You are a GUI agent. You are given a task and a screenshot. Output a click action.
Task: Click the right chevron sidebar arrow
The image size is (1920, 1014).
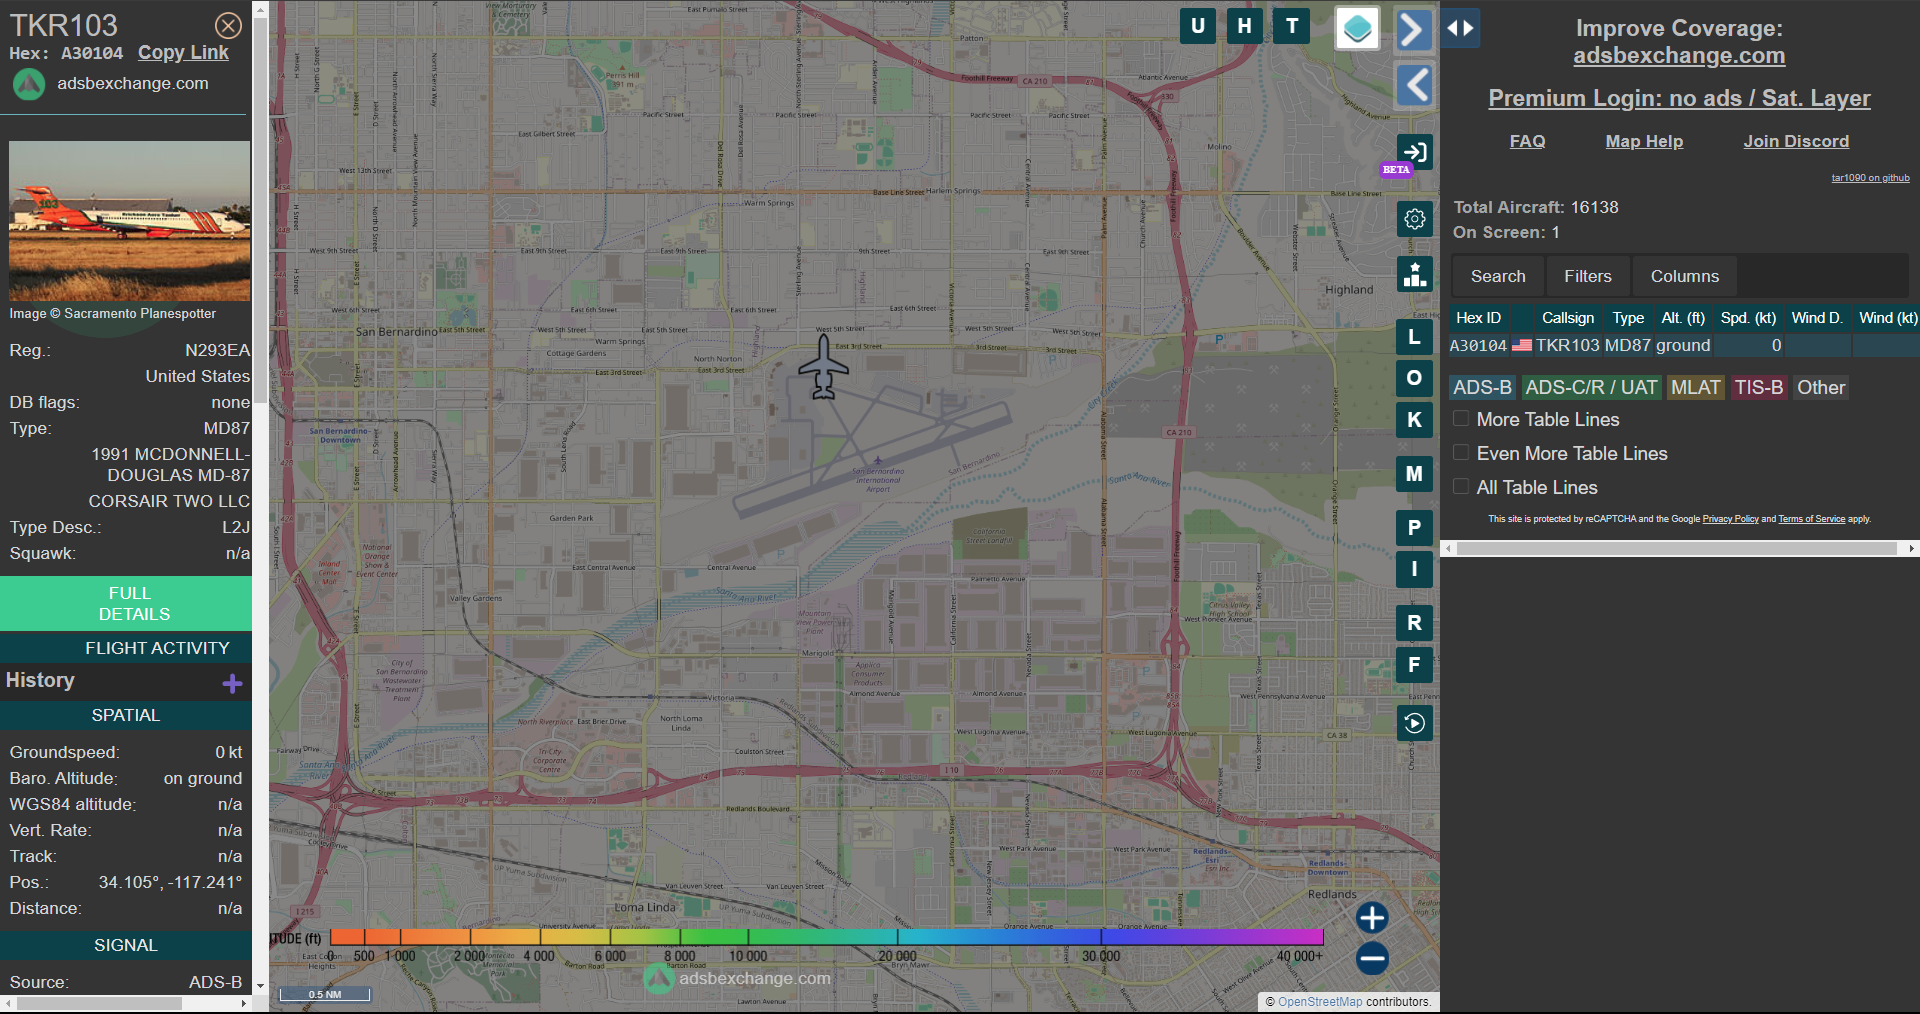[x=1414, y=29]
